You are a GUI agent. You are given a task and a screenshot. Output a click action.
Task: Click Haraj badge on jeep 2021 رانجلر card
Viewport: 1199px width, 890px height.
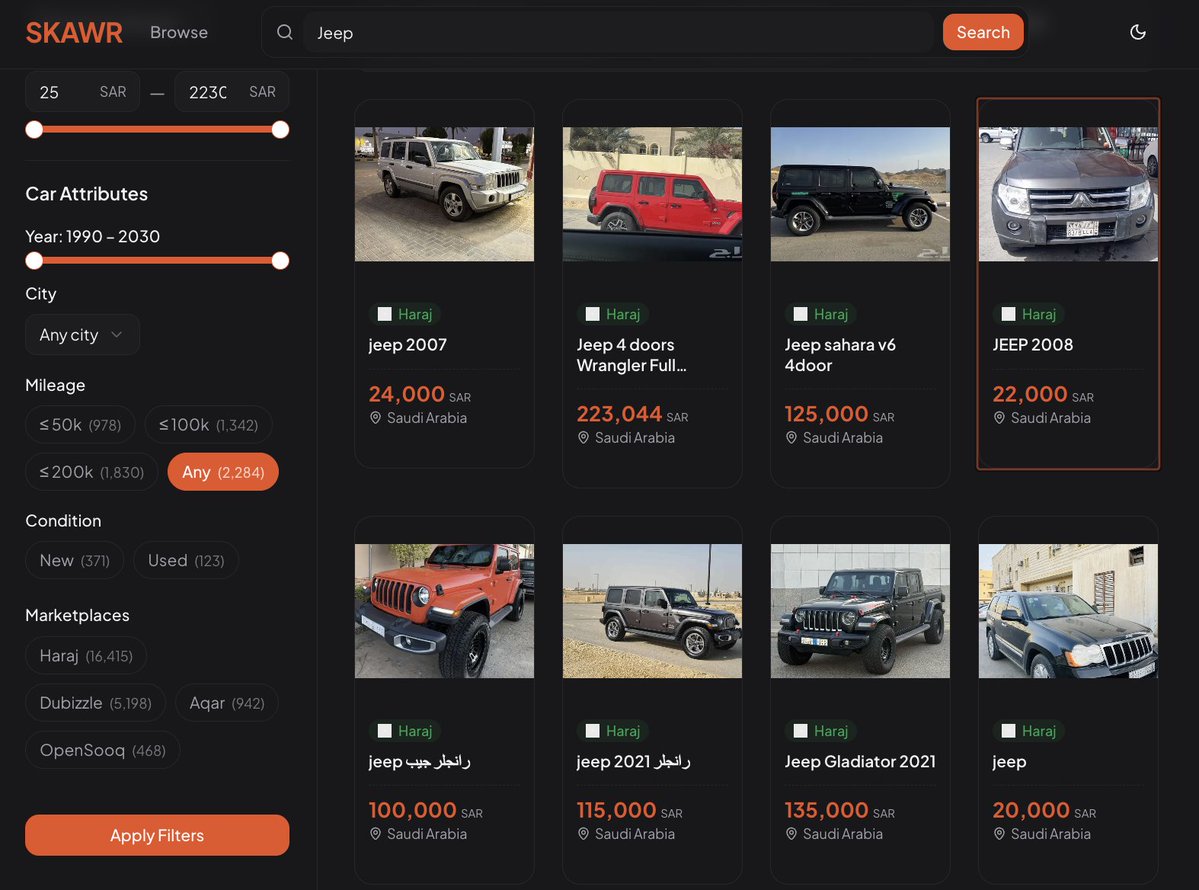pyautogui.click(x=612, y=731)
